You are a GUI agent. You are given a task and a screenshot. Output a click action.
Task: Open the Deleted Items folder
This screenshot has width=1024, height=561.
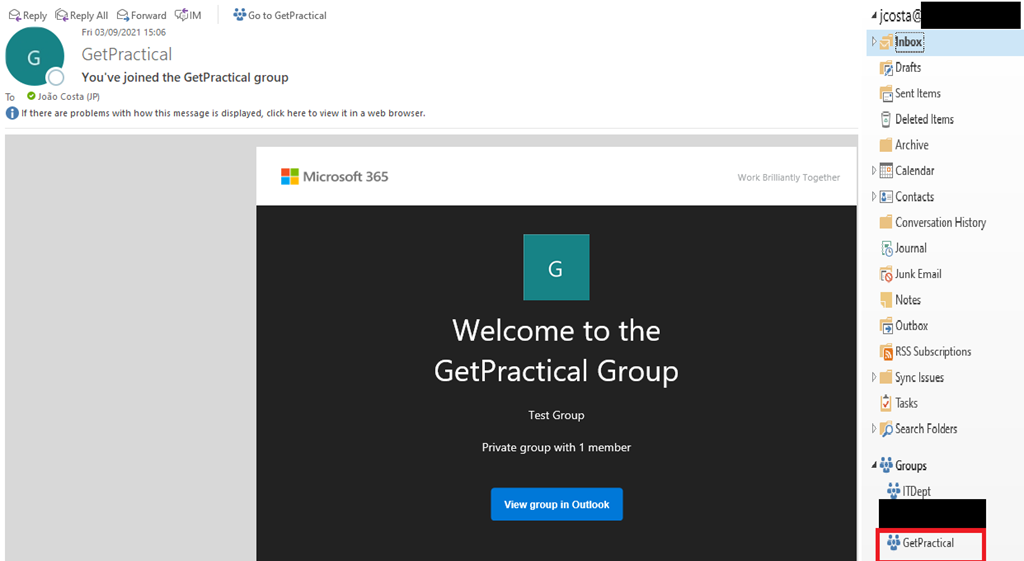[x=923, y=119]
